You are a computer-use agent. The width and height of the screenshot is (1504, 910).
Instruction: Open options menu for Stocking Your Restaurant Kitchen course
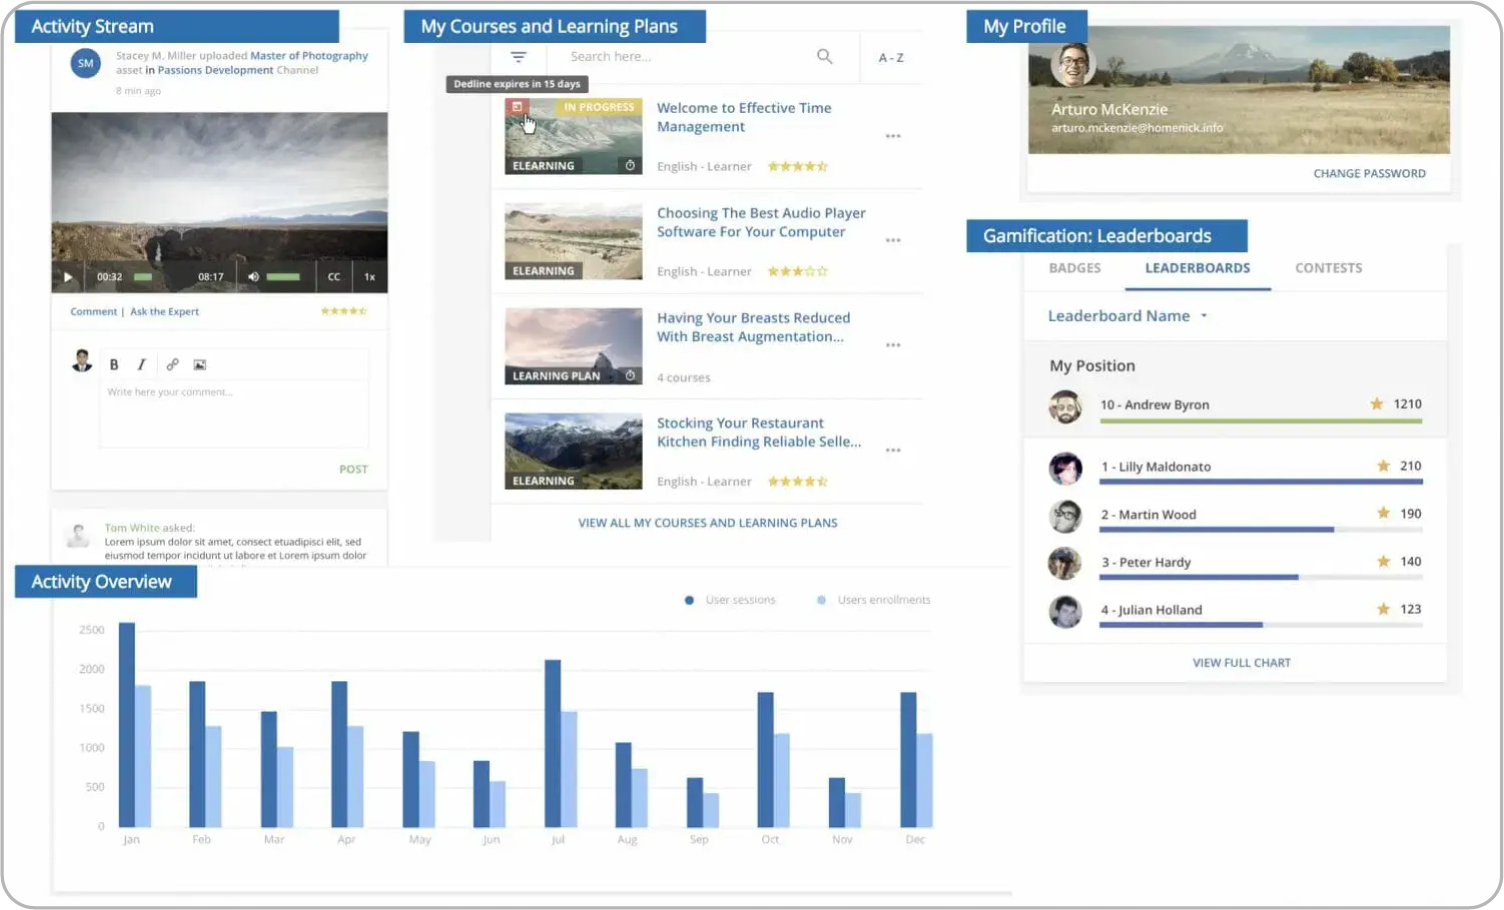click(x=893, y=451)
